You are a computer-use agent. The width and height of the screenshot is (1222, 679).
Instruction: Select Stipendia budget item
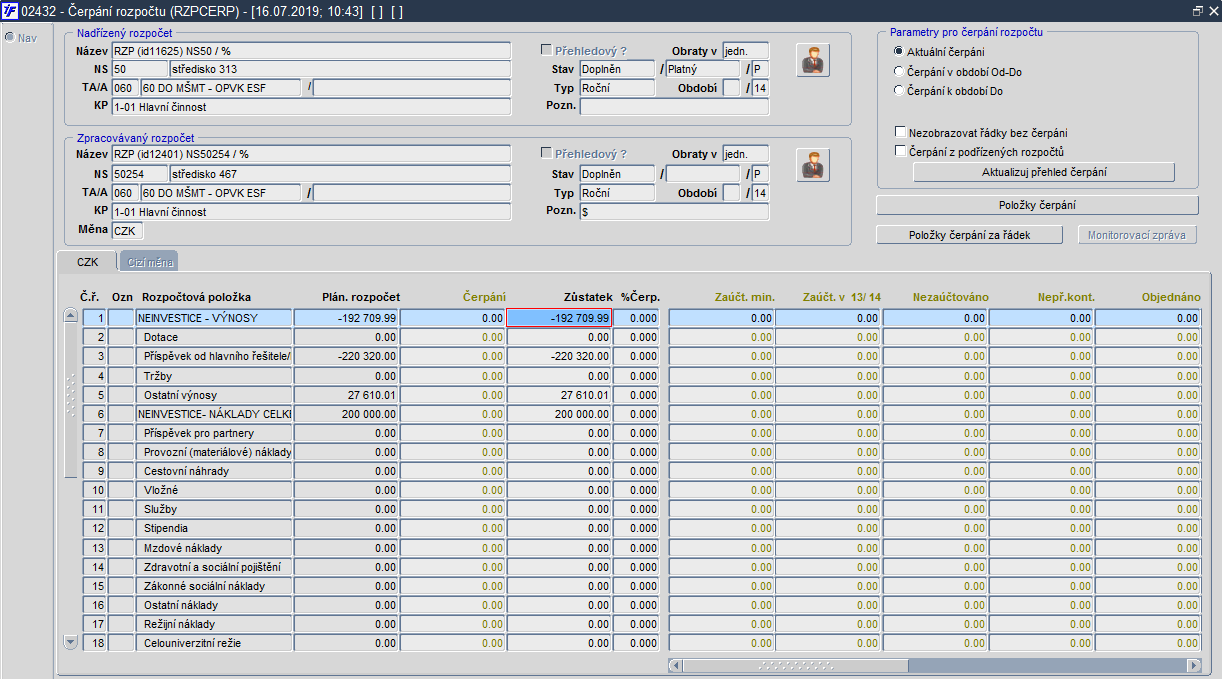[214, 528]
